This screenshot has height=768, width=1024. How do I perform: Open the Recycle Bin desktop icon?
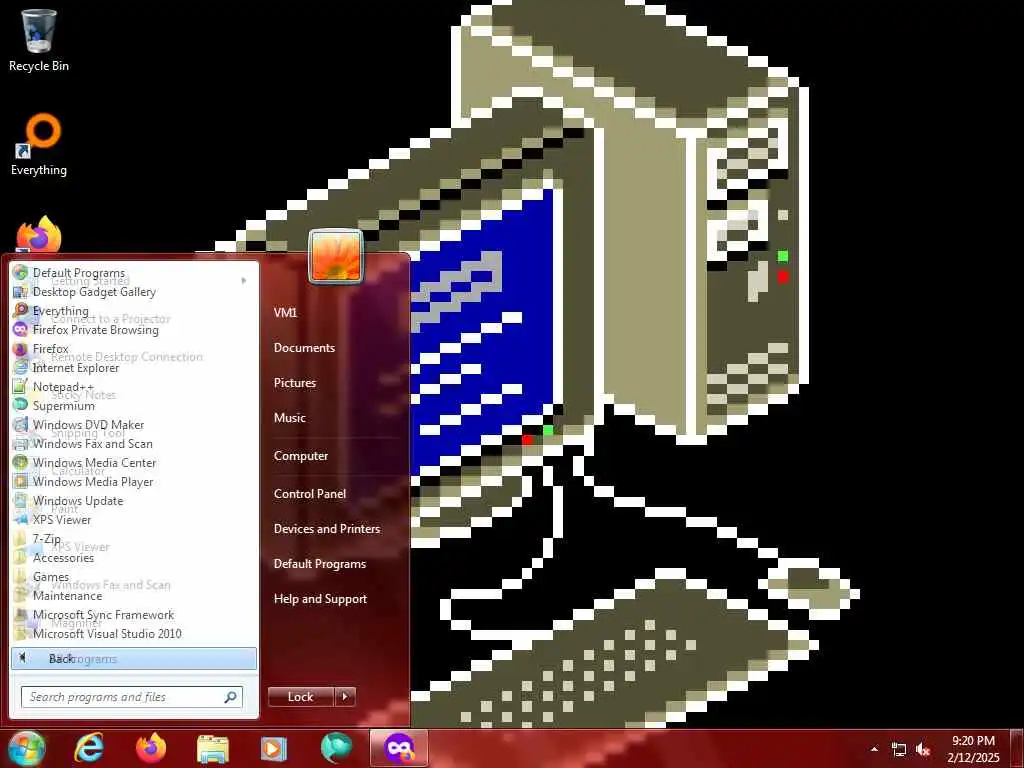tap(39, 40)
